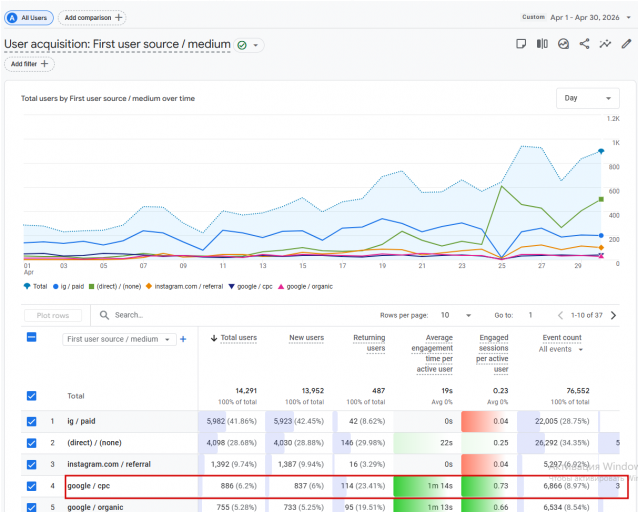Click the edit comparisons columns icon
This screenshot has width=638, height=512.
[542, 44]
